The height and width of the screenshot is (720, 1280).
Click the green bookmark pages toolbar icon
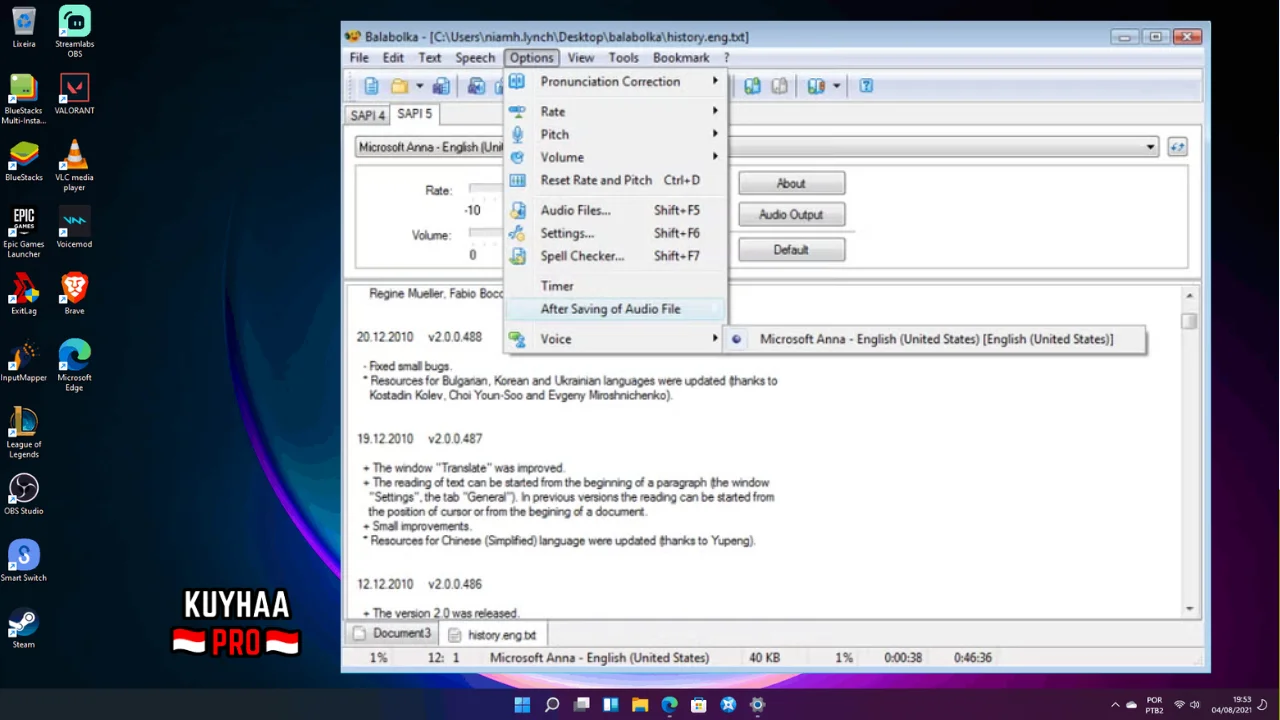click(752, 86)
